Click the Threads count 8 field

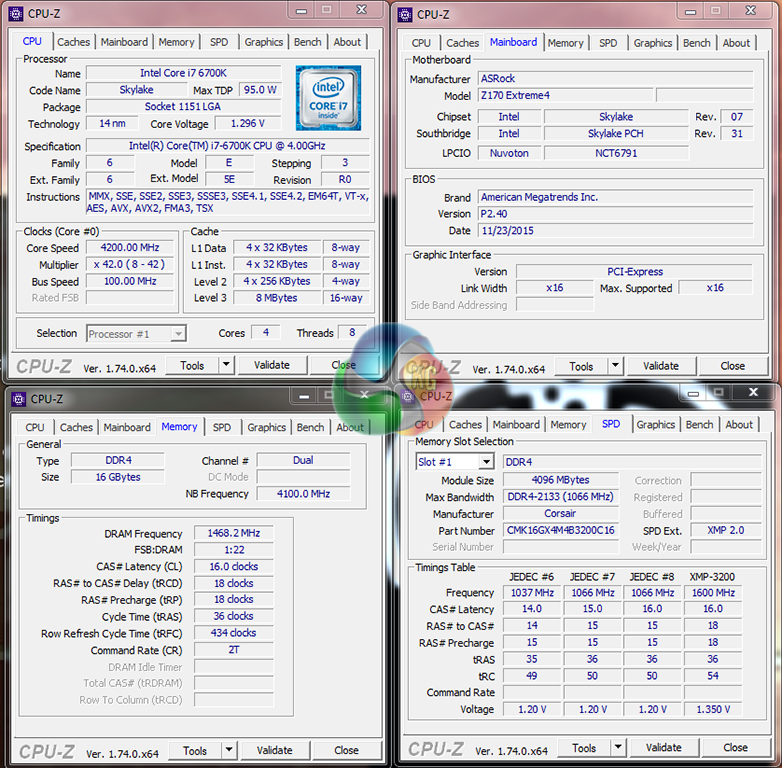tap(352, 333)
